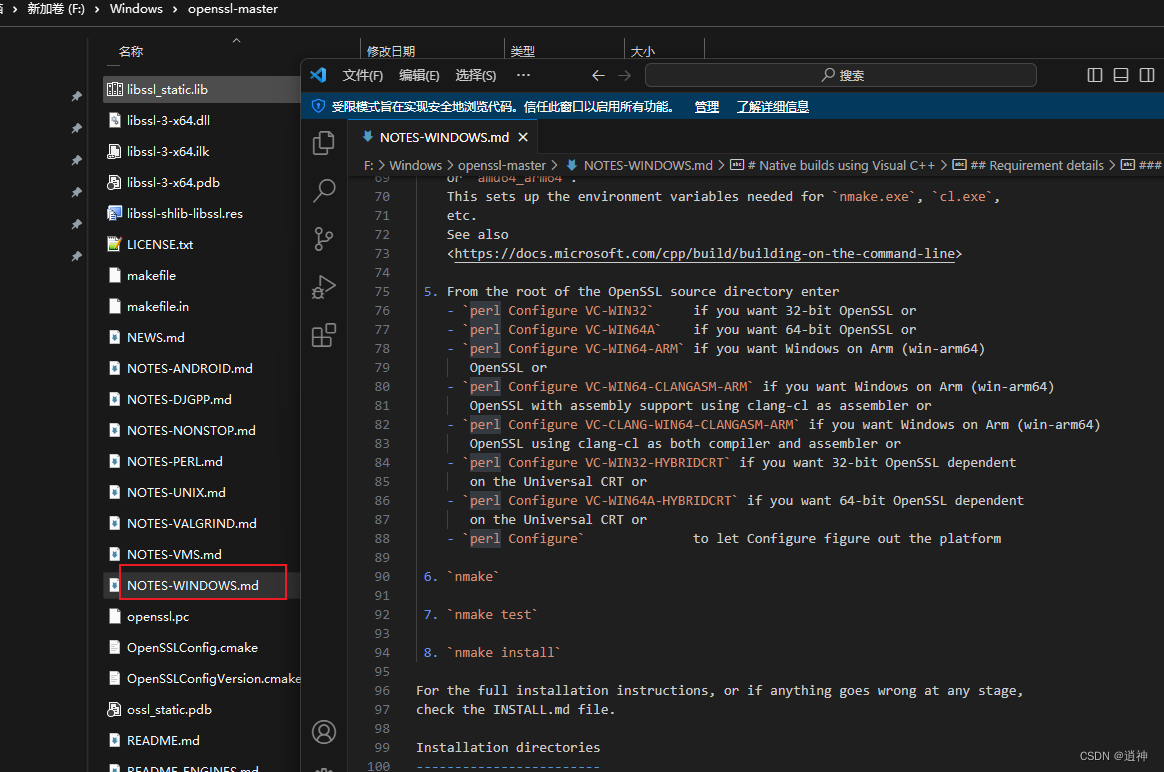Click the 搜索 command center box
This screenshot has width=1164, height=772.
[x=840, y=75]
